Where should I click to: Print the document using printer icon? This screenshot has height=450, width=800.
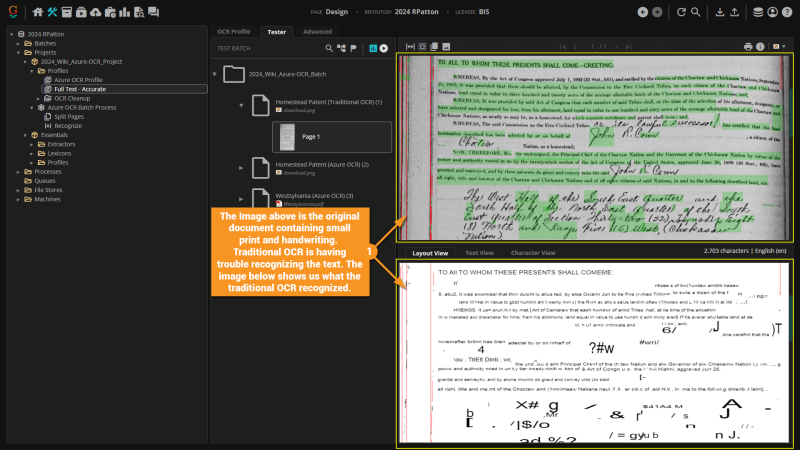pyautogui.click(x=748, y=46)
